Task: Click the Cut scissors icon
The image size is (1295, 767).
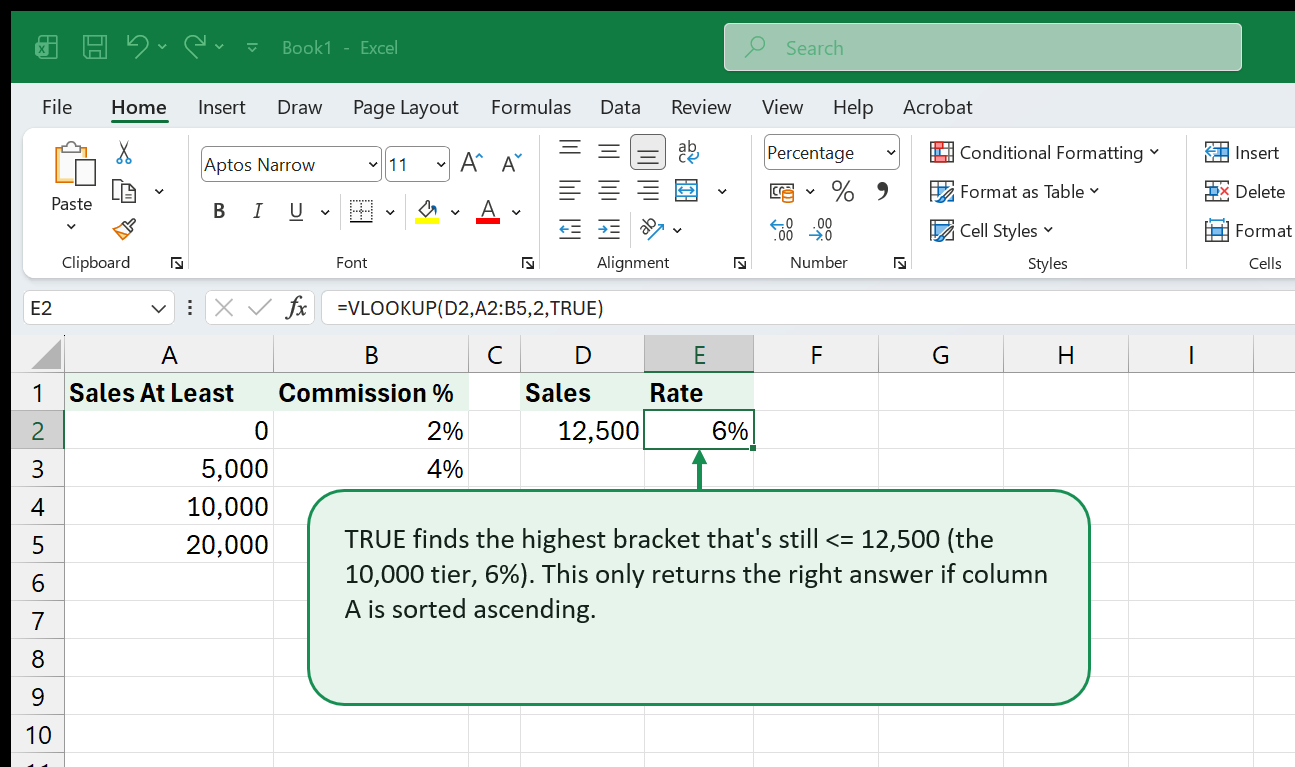Action: pyautogui.click(x=124, y=153)
